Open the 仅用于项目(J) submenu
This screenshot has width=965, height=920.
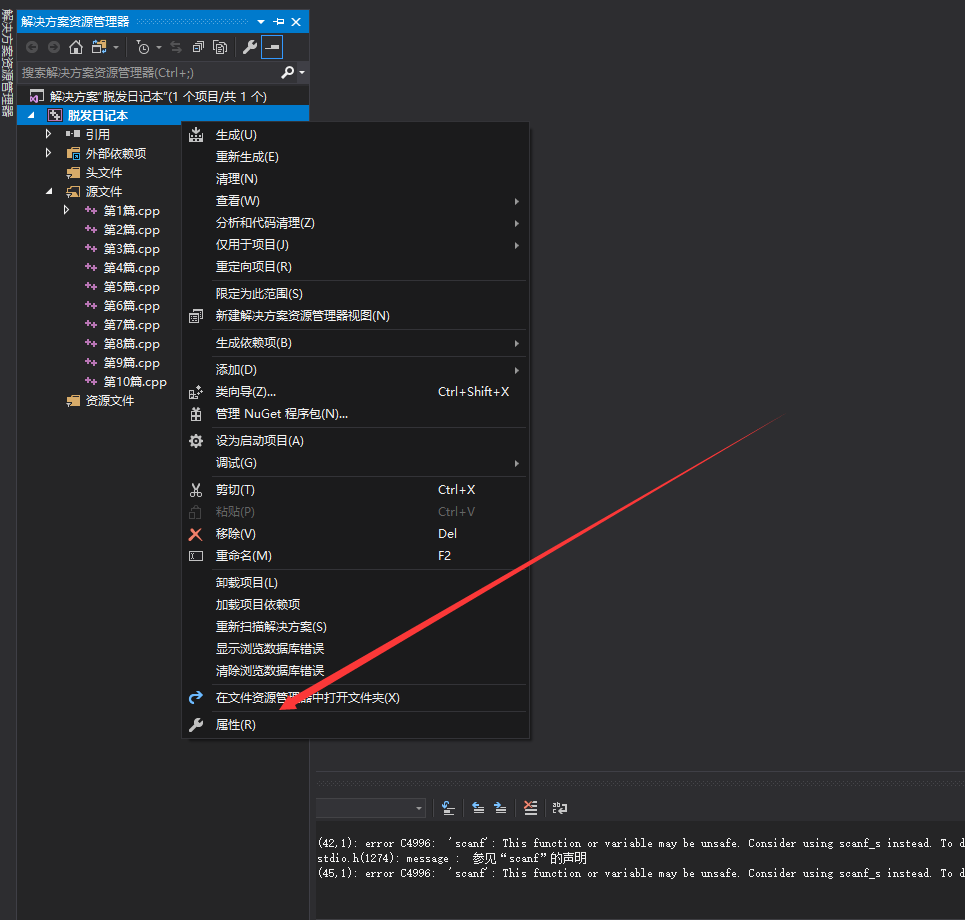(x=355, y=245)
